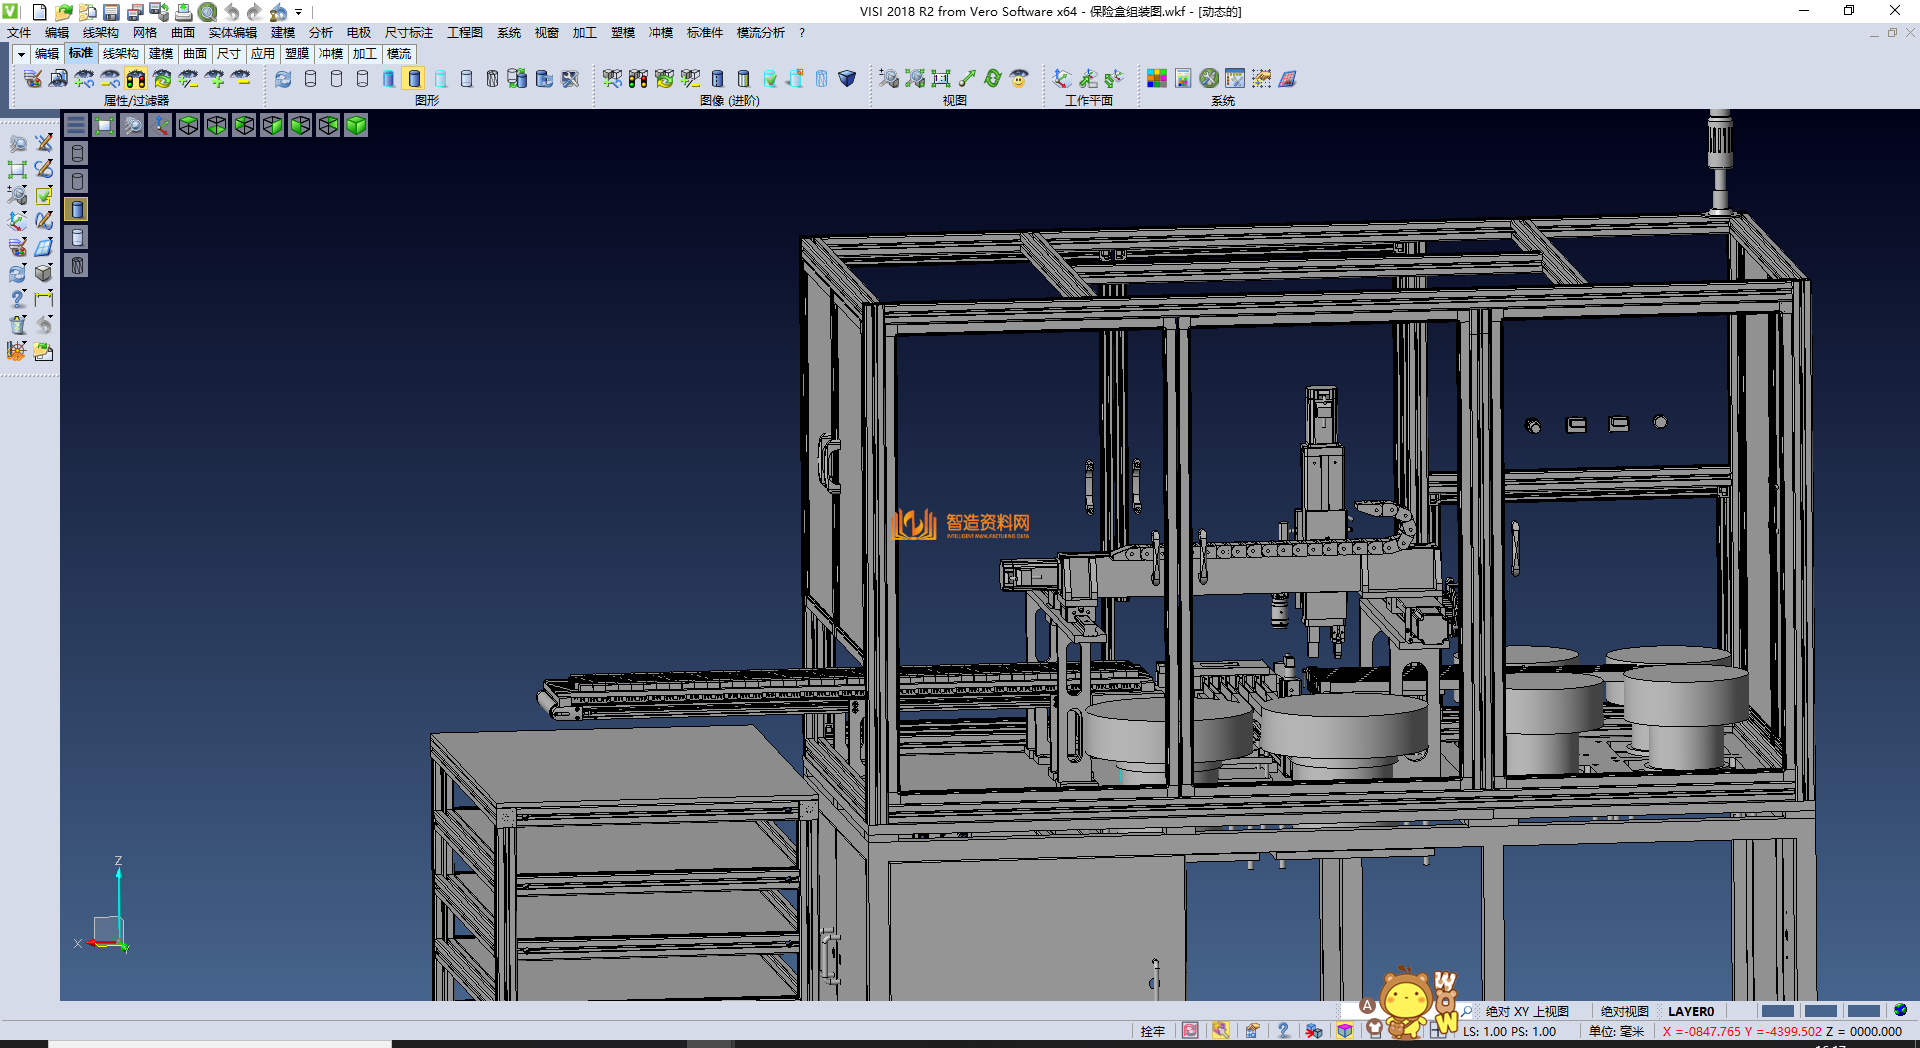
Task: Click the LAYER0 label in the status bar
Action: pyautogui.click(x=1691, y=1011)
